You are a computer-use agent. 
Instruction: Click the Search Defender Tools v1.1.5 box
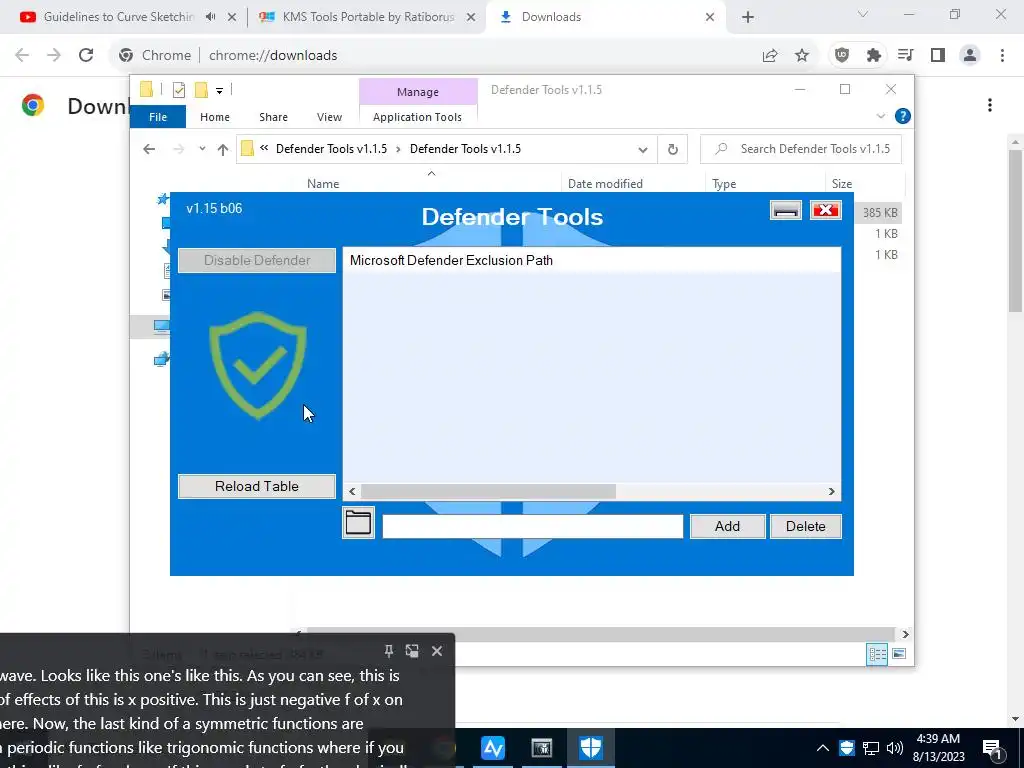pos(801,149)
